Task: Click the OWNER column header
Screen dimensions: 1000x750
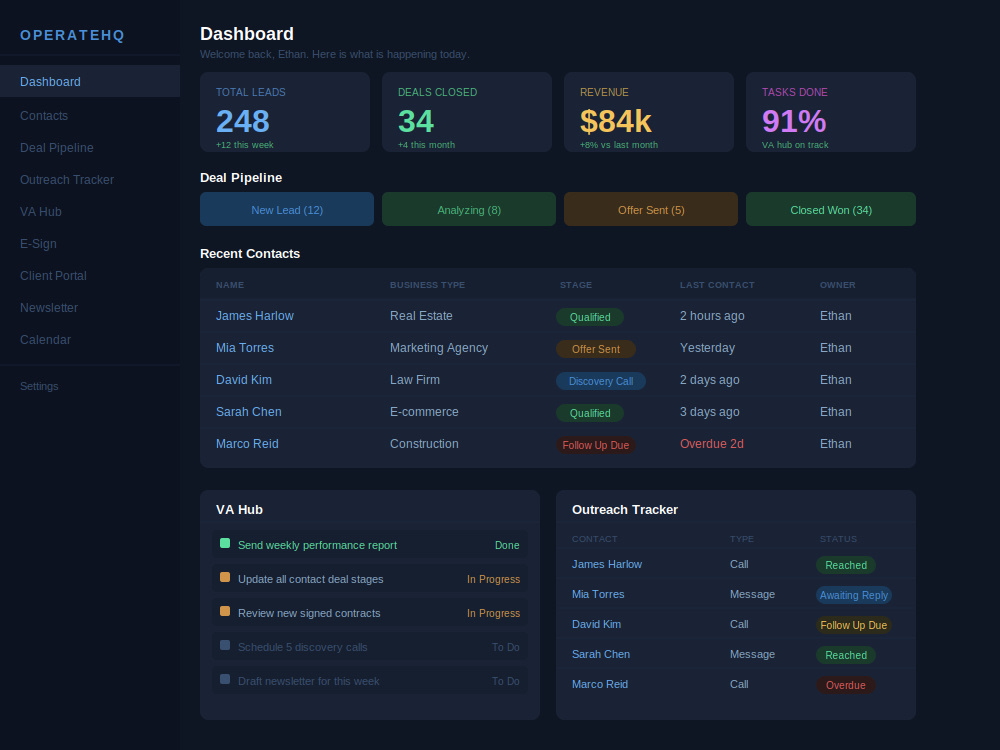Action: (837, 284)
